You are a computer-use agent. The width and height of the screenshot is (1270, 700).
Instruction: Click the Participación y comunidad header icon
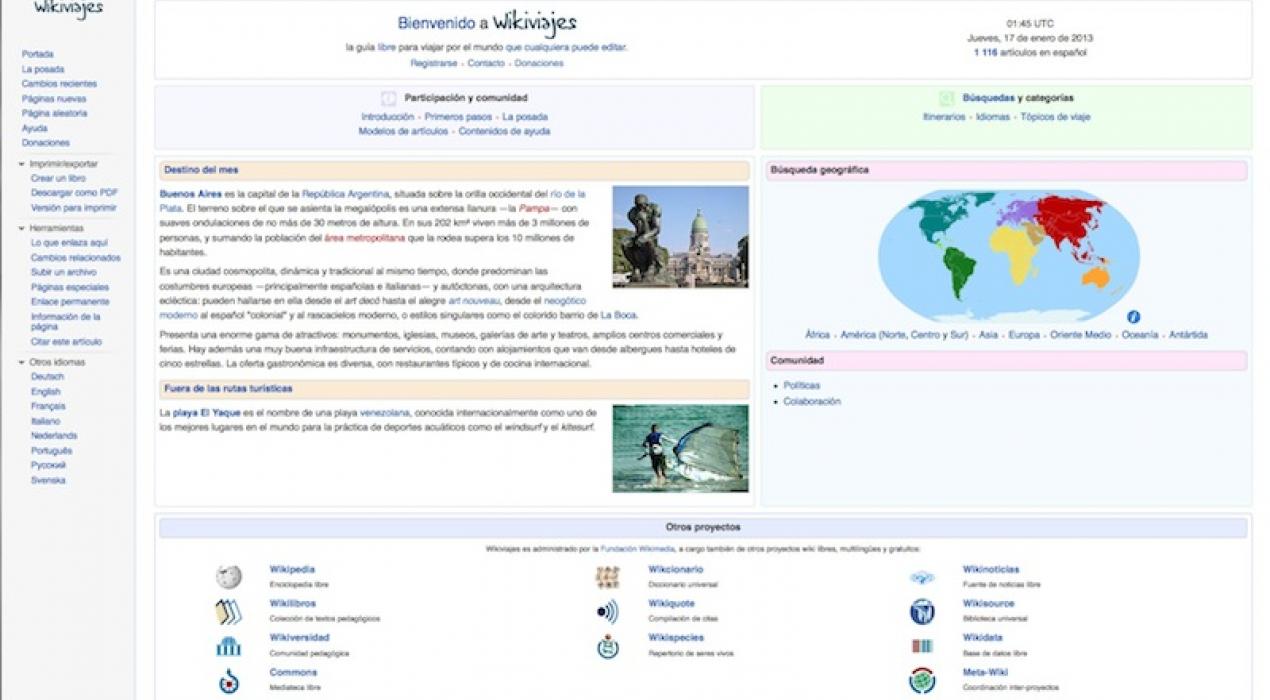(388, 98)
